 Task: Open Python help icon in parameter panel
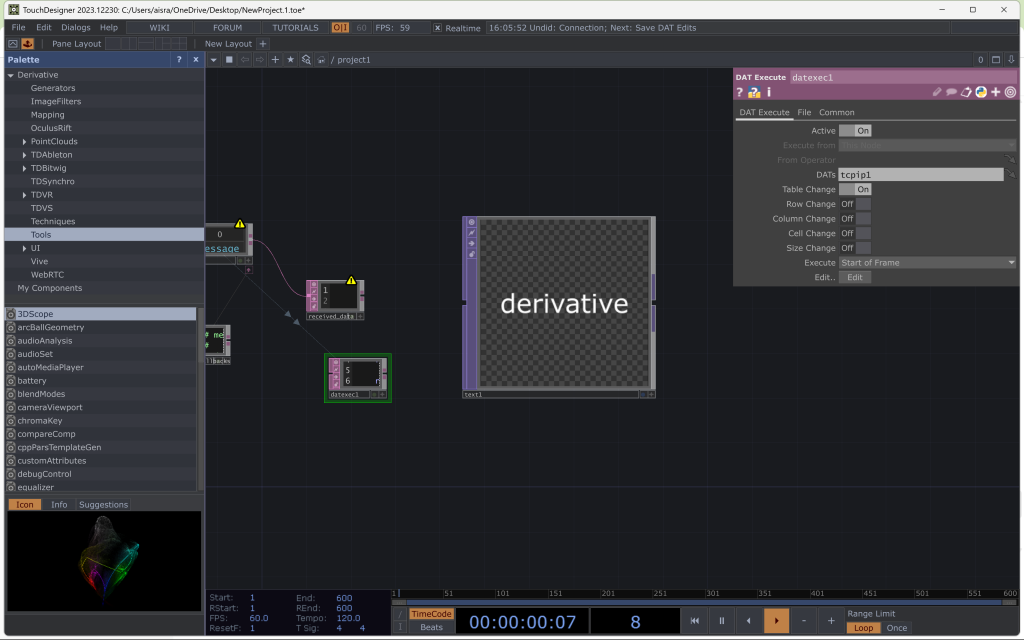point(754,92)
